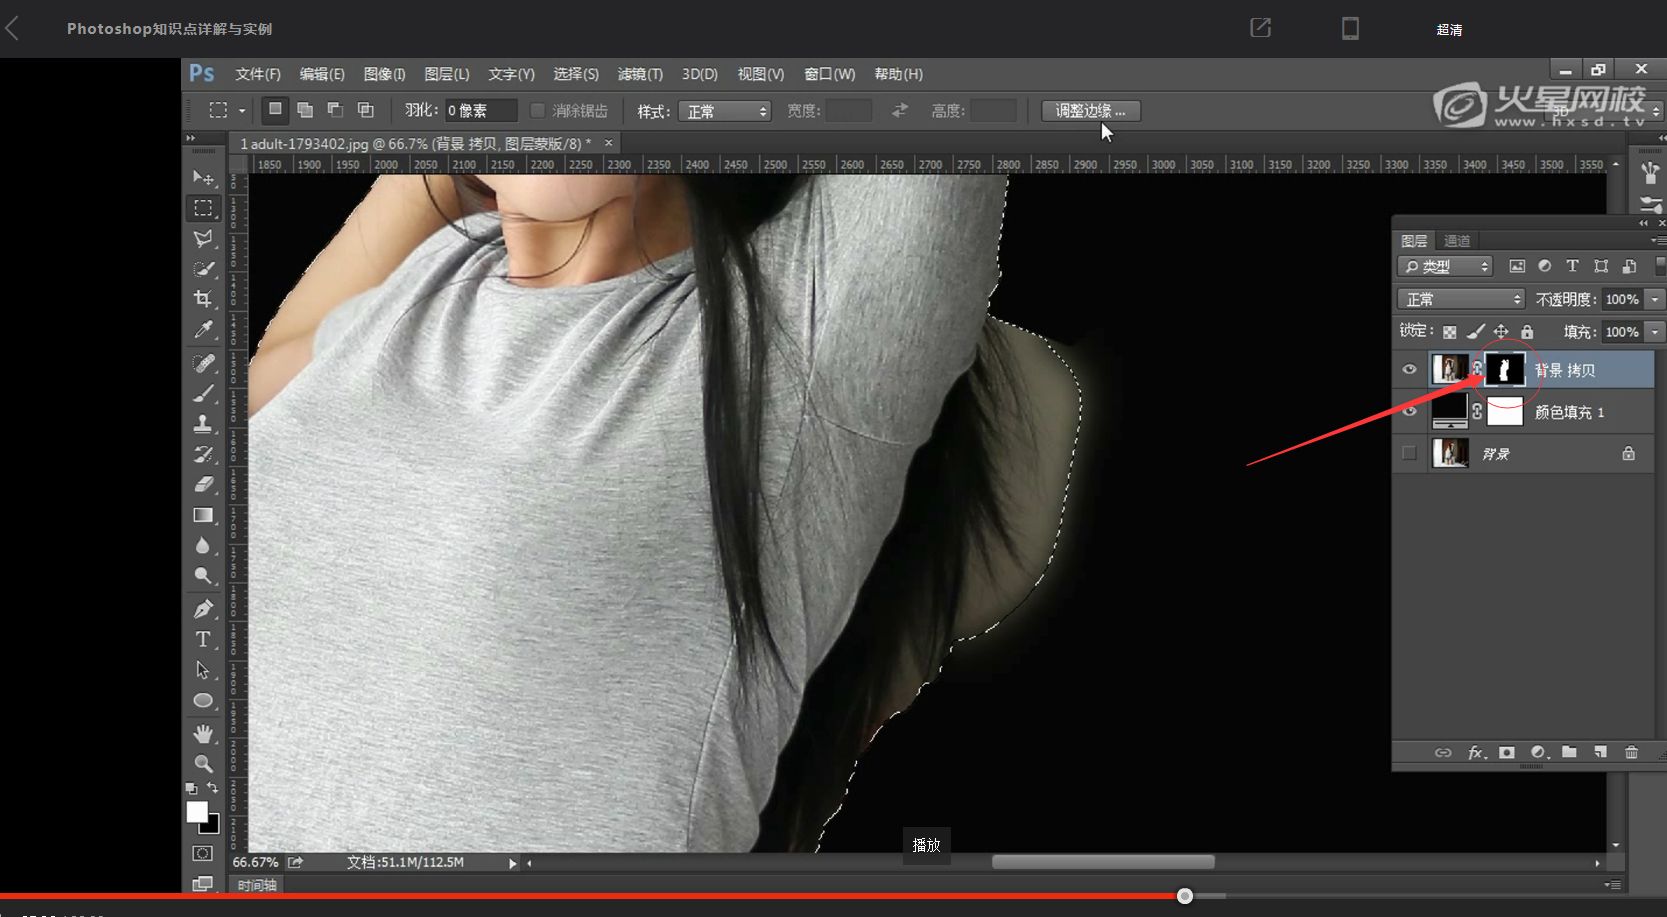Select the Blur tool
This screenshot has height=917, width=1667.
click(x=203, y=545)
